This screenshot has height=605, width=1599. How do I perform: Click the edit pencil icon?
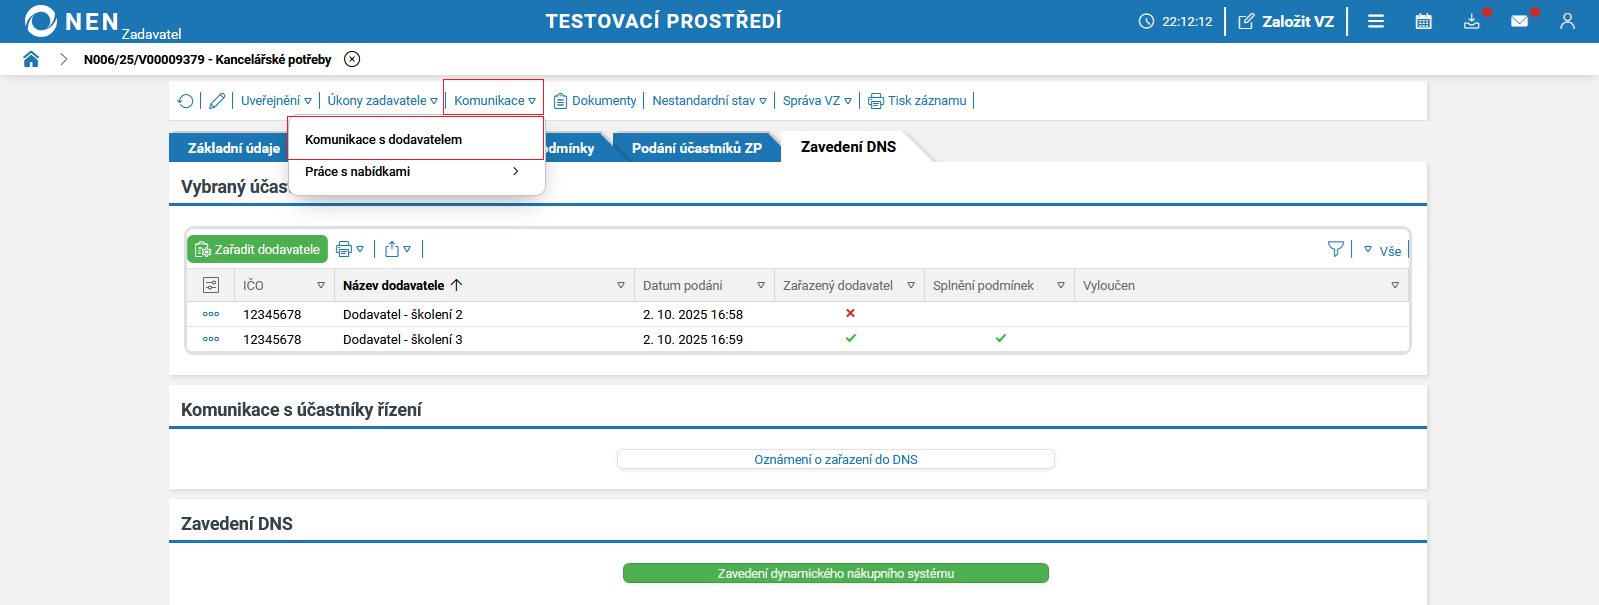217,101
